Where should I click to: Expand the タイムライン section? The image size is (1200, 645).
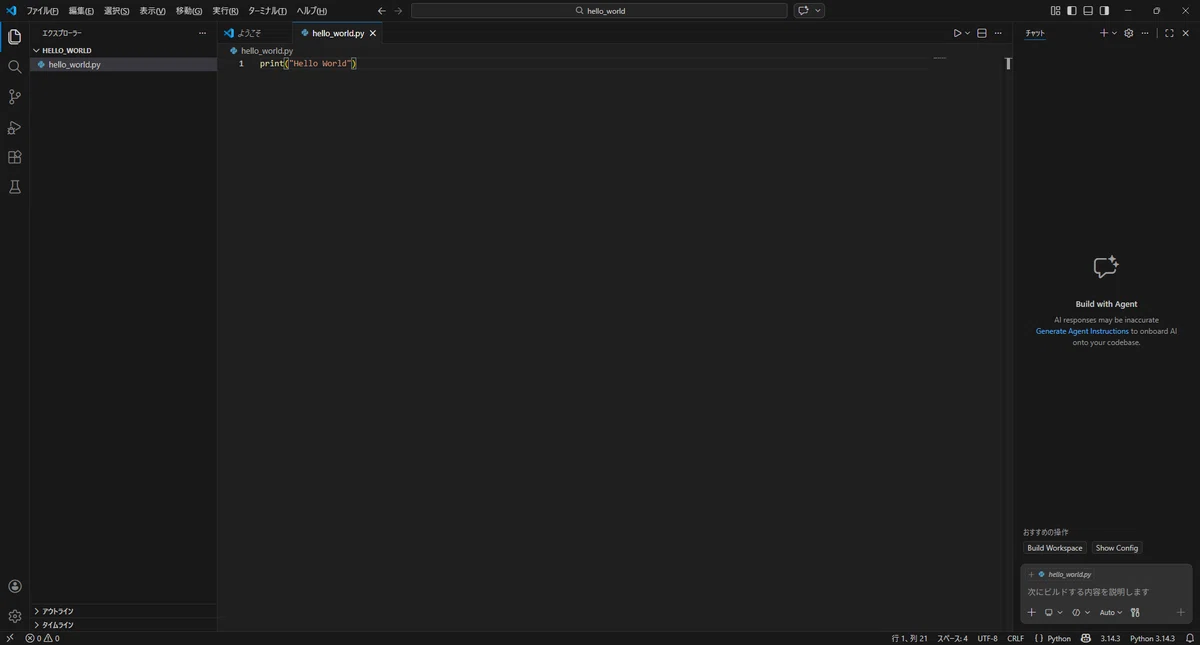(x=123, y=625)
